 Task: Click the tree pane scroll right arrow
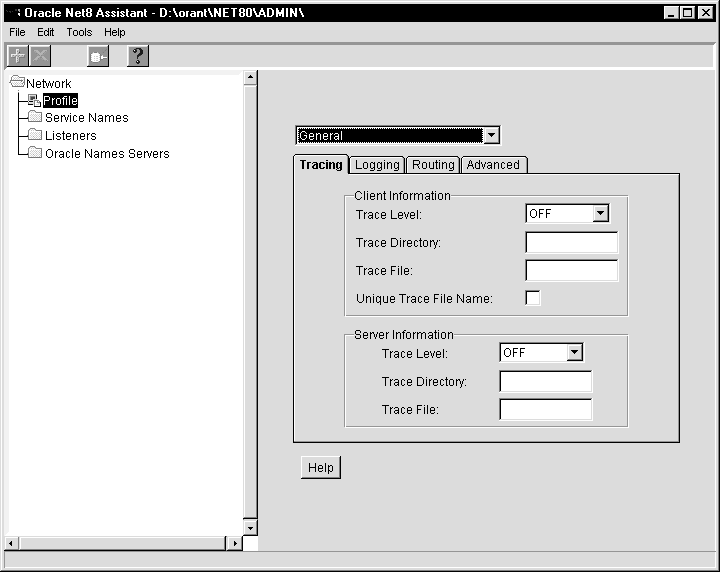pyautogui.click(x=235, y=543)
